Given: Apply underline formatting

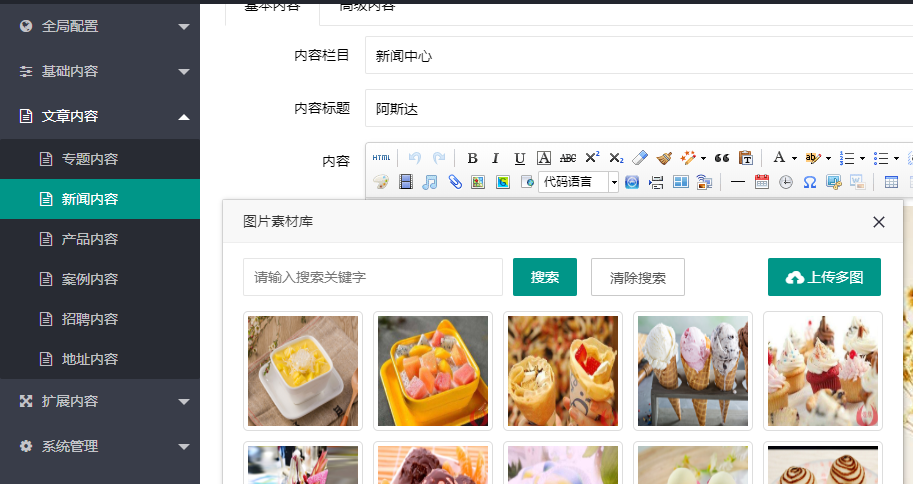Looking at the screenshot, I should click(519, 158).
